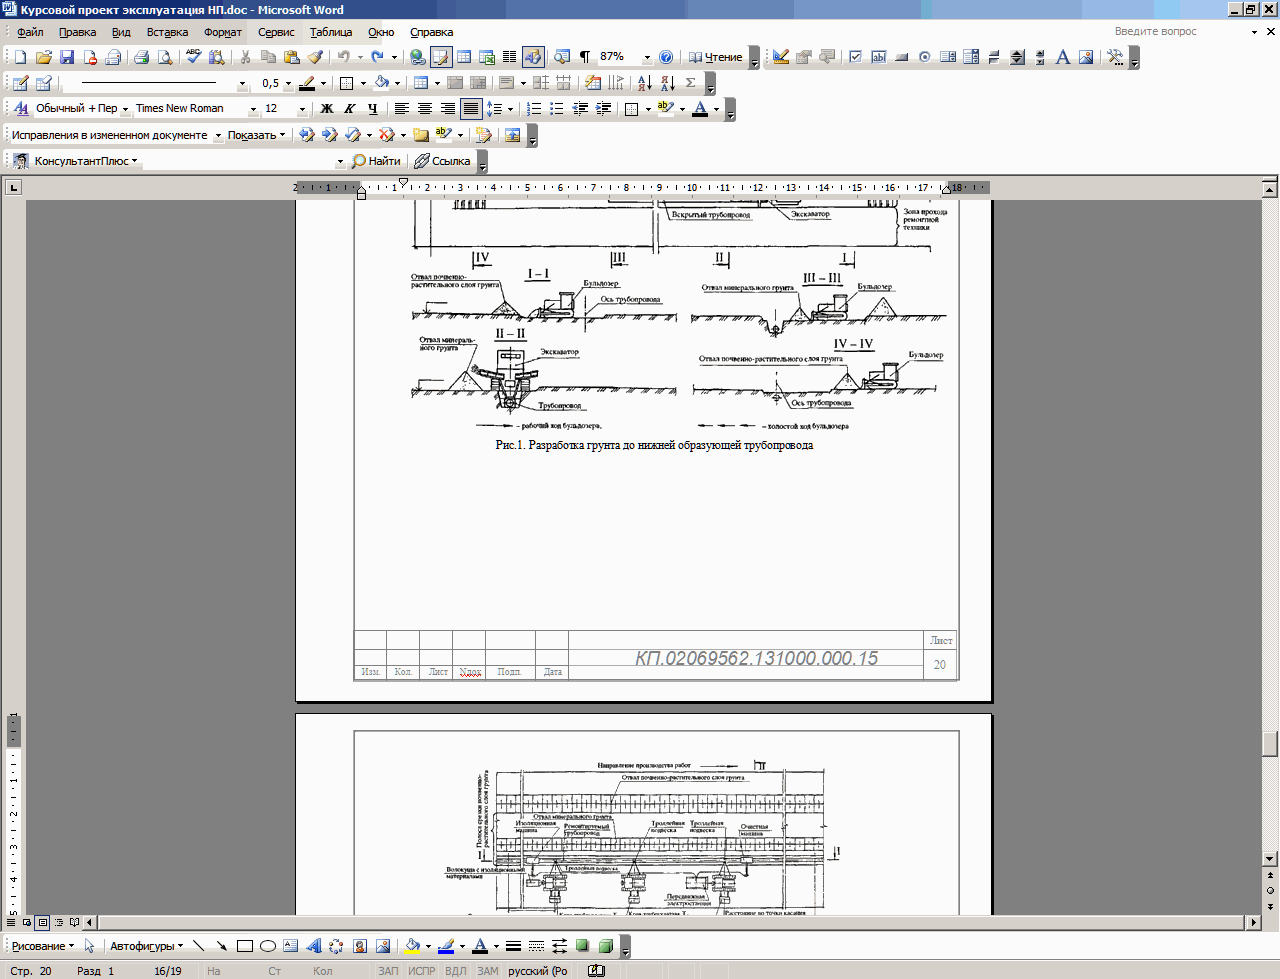The image size is (1280, 979).
Task: Toggle underline formatting (Ч)
Action: coord(372,108)
